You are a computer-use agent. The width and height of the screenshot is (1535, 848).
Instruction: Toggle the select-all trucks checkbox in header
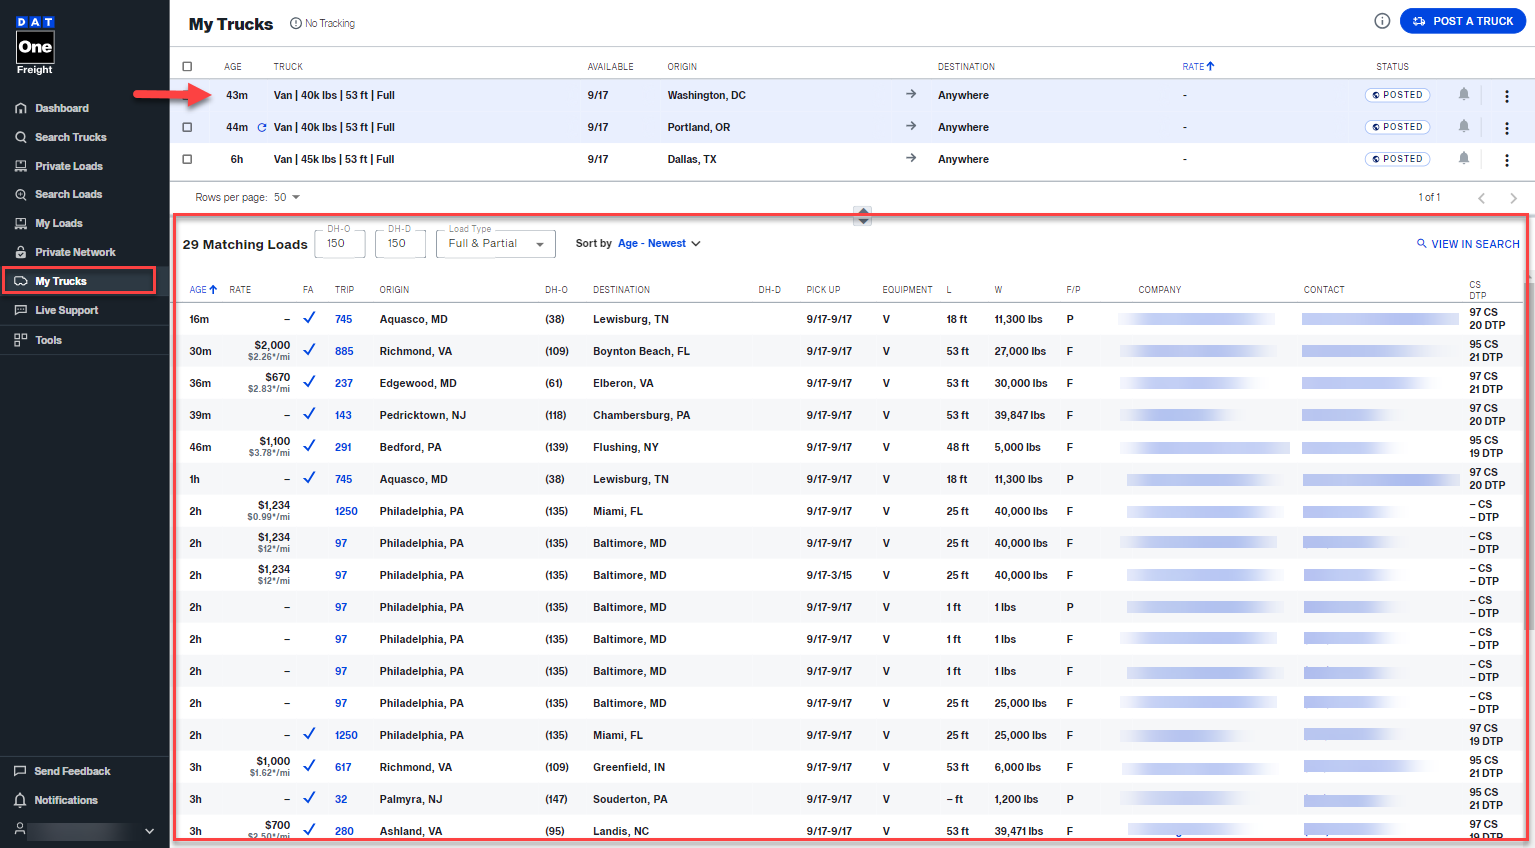click(187, 67)
